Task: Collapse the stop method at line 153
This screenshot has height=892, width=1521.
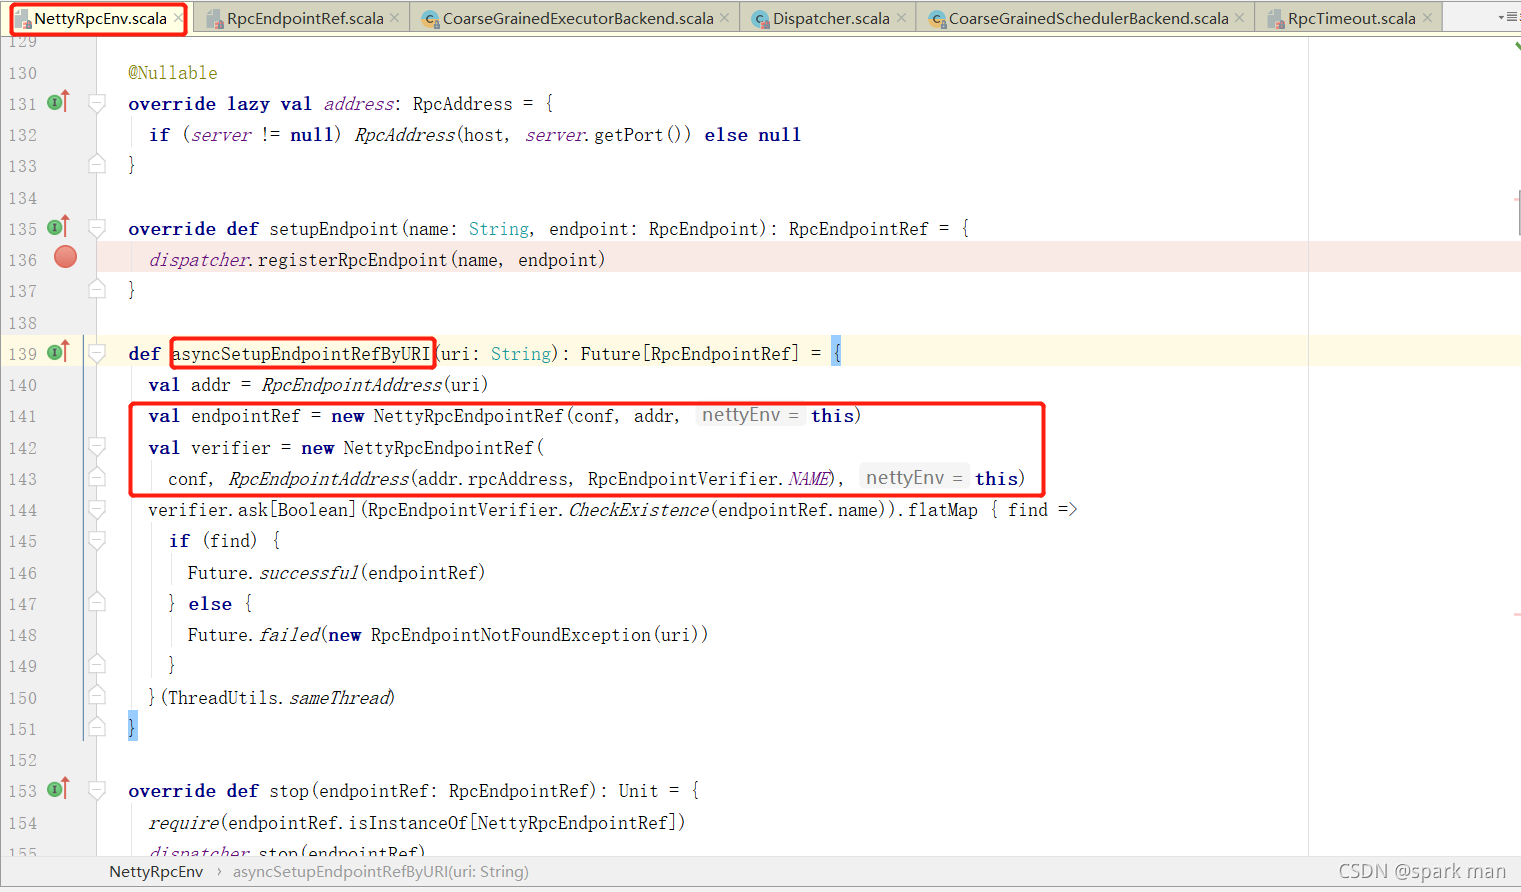Action: coord(97,790)
